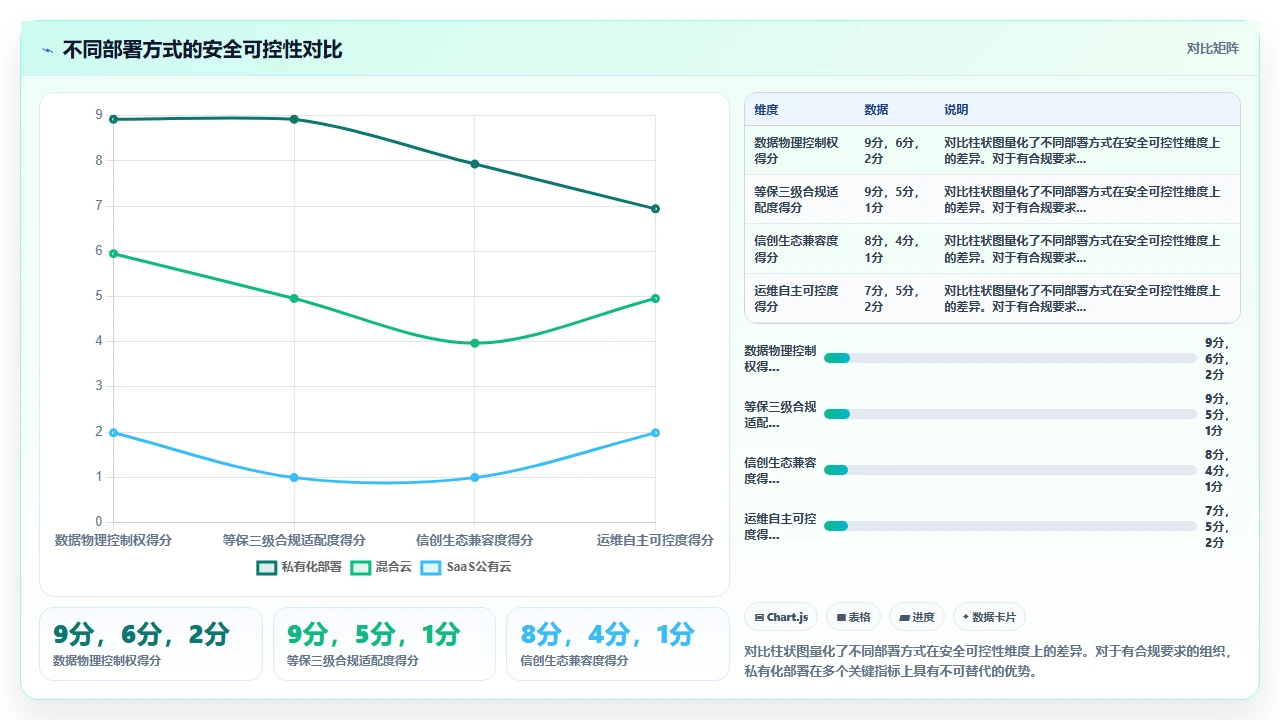1280x720 pixels.
Task: Click the 等保三级合规 progress row label
Action: point(781,414)
